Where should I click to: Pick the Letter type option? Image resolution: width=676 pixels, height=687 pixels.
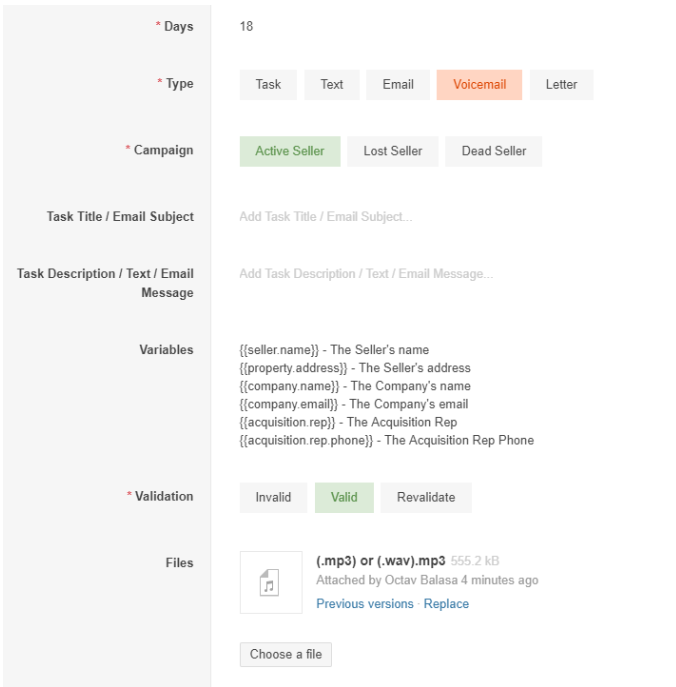click(561, 85)
